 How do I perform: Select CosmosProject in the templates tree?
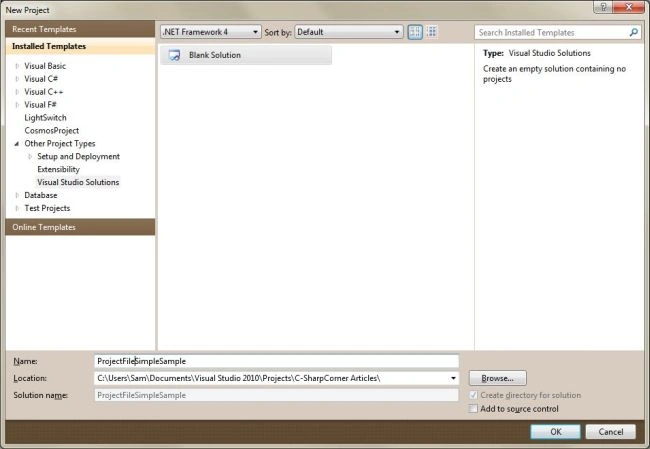pyautogui.click(x=51, y=131)
